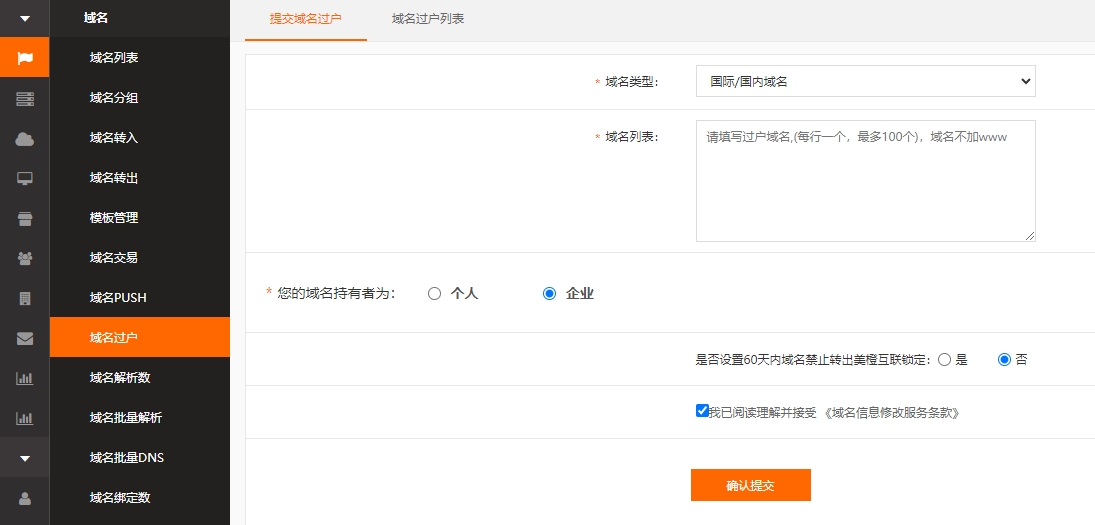Open the envelope mail icon
Screen dimensions: 1095x525
25,338
